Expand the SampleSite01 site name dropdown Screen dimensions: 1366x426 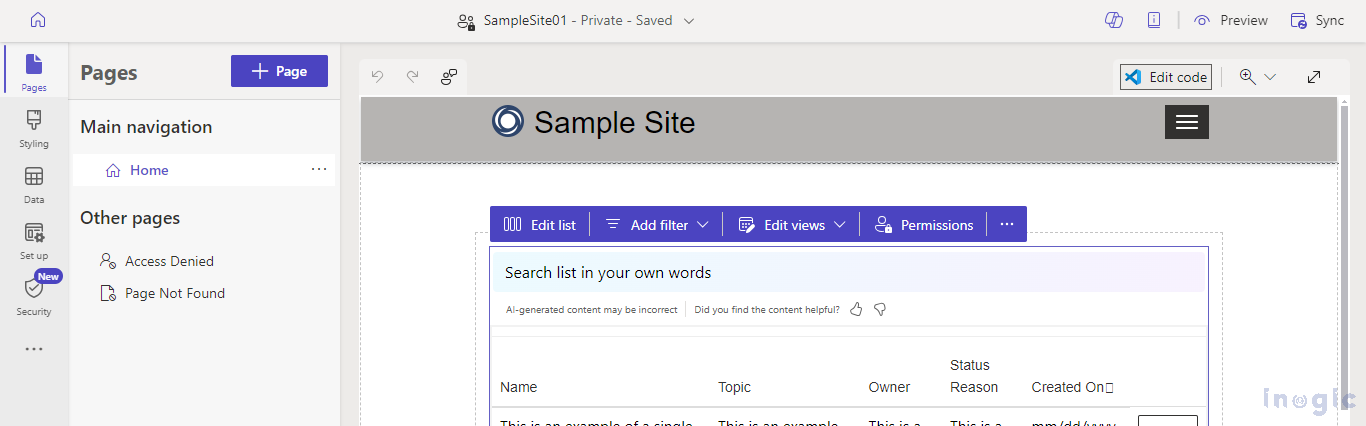(689, 21)
